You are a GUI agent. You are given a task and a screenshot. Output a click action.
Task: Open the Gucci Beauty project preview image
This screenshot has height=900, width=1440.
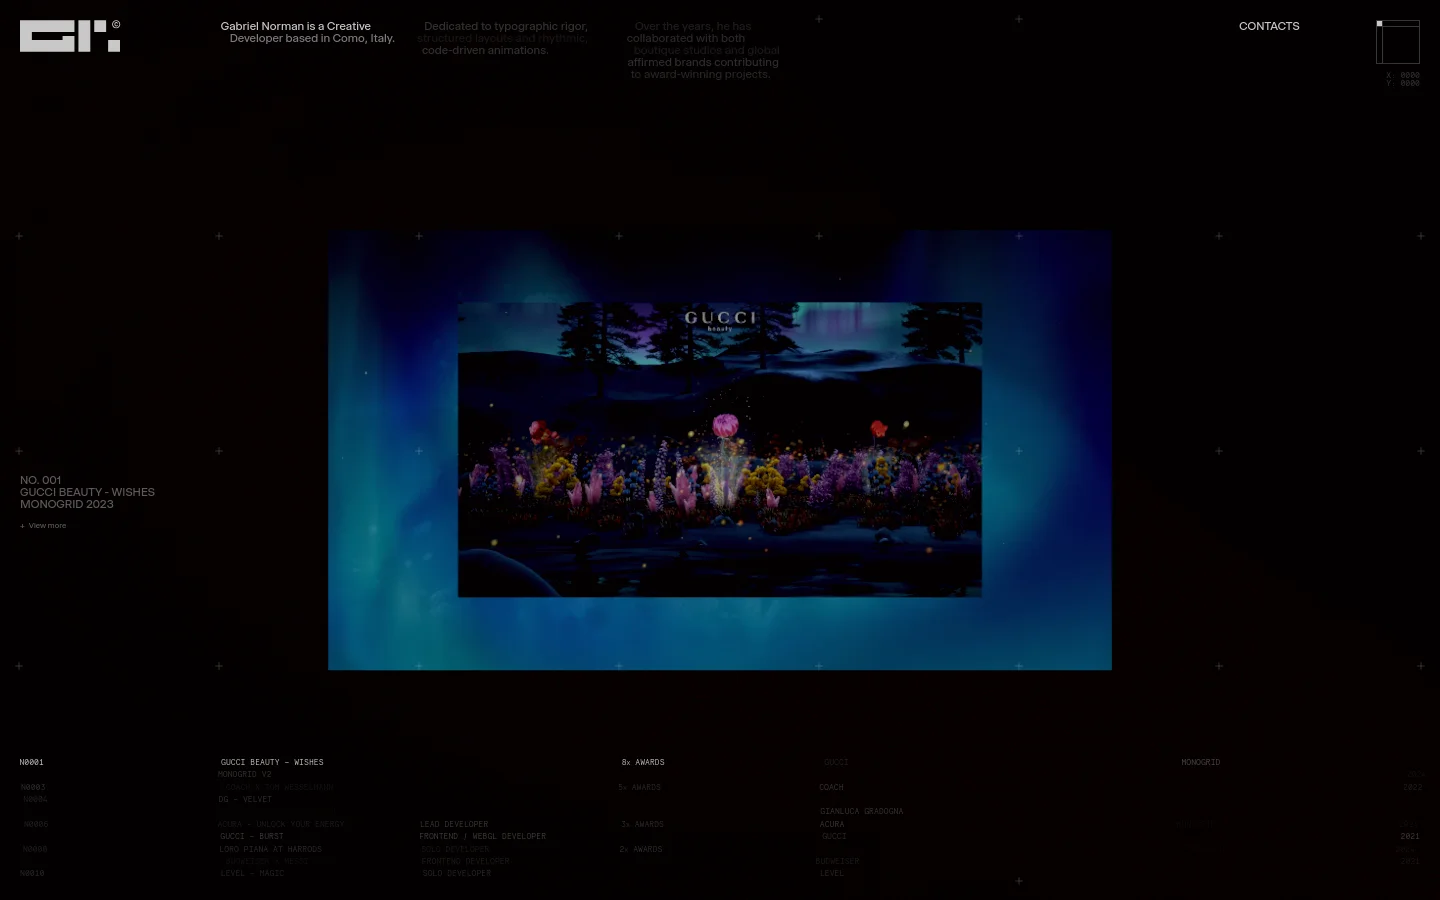720,450
